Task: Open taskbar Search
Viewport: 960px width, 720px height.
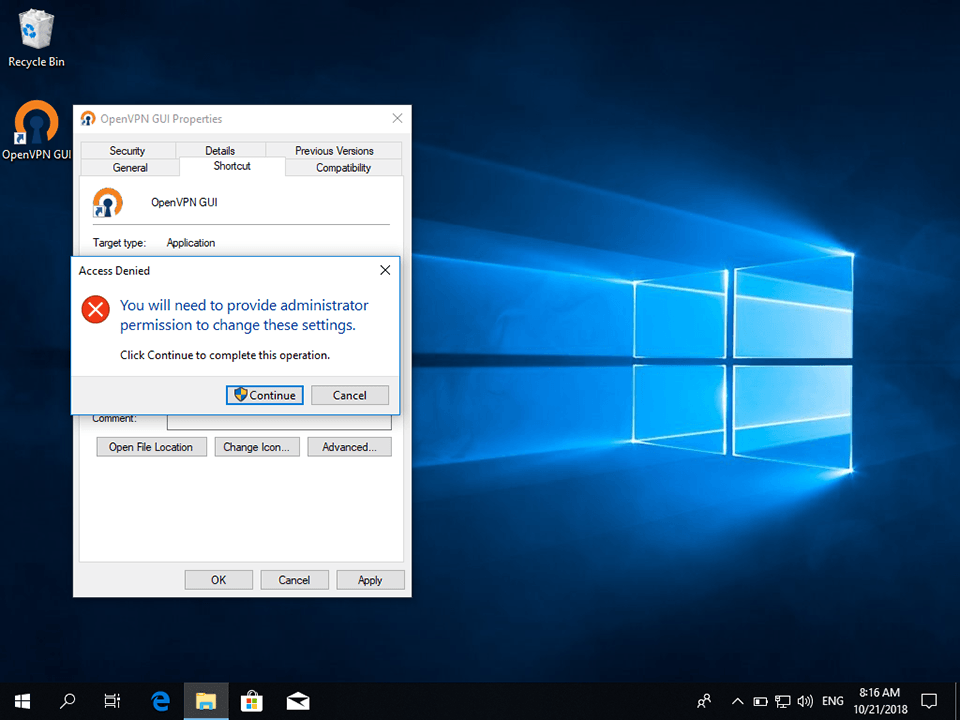Action: click(67, 701)
